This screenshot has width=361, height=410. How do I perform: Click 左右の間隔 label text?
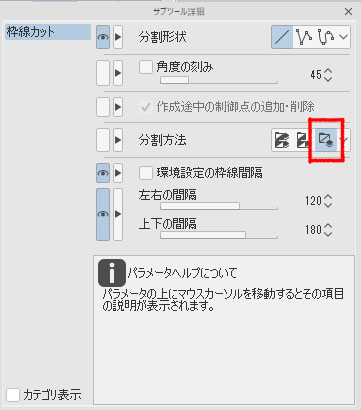tap(168, 195)
